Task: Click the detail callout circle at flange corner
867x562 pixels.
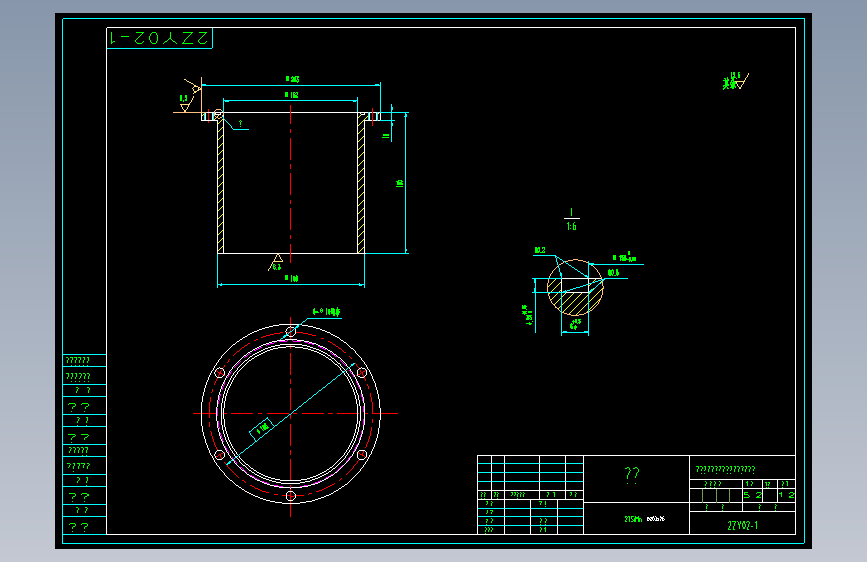Action: (218, 115)
